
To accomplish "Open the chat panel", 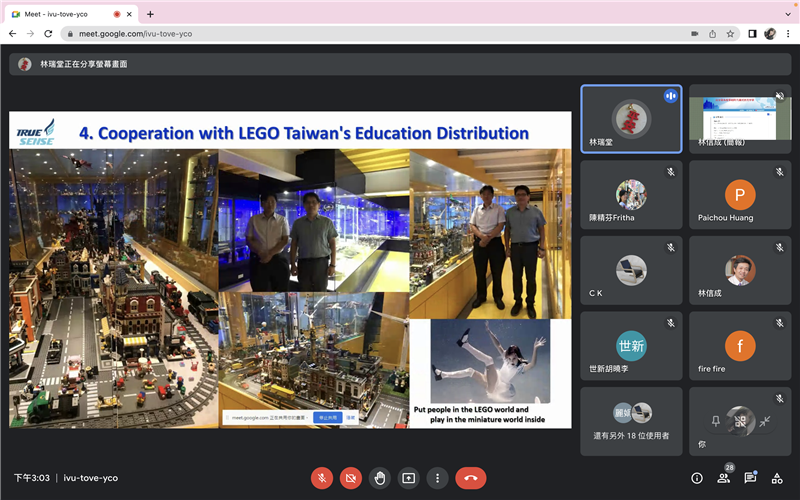I will click(x=750, y=478).
